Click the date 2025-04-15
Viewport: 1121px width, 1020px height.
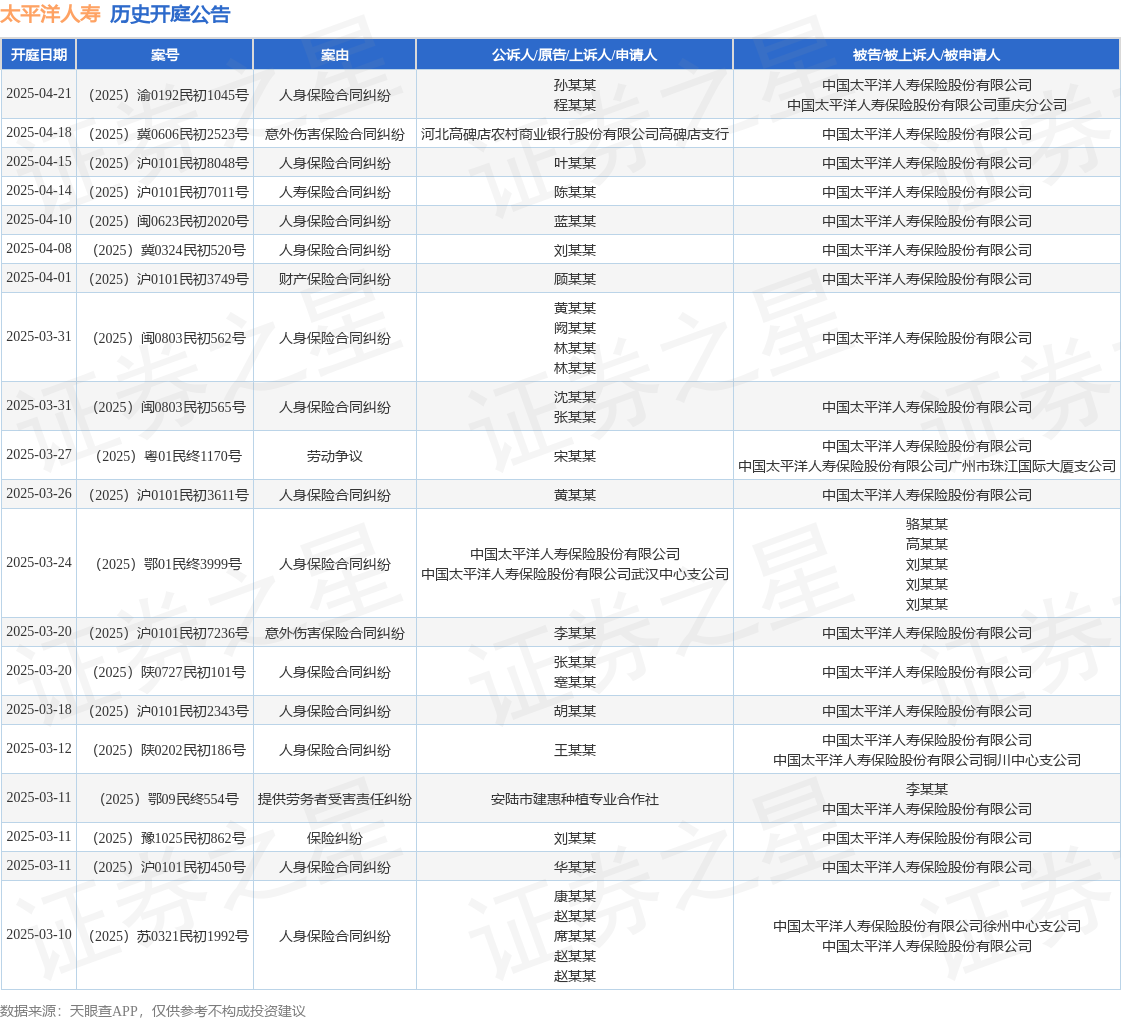click(39, 162)
